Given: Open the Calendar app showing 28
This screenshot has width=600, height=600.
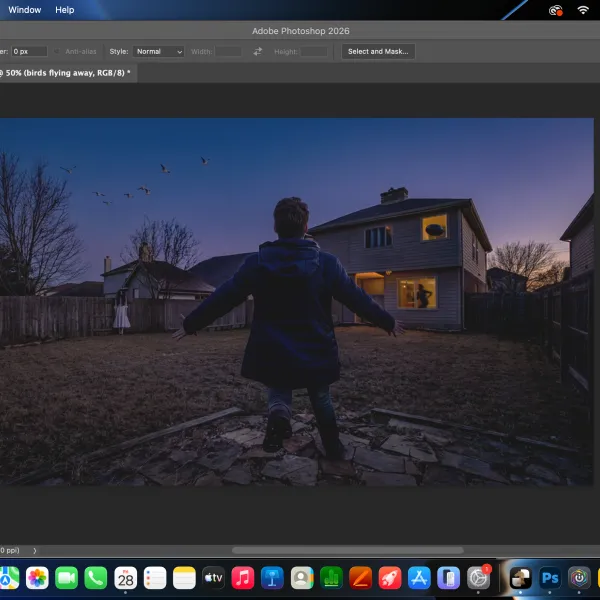Looking at the screenshot, I should click(126, 577).
